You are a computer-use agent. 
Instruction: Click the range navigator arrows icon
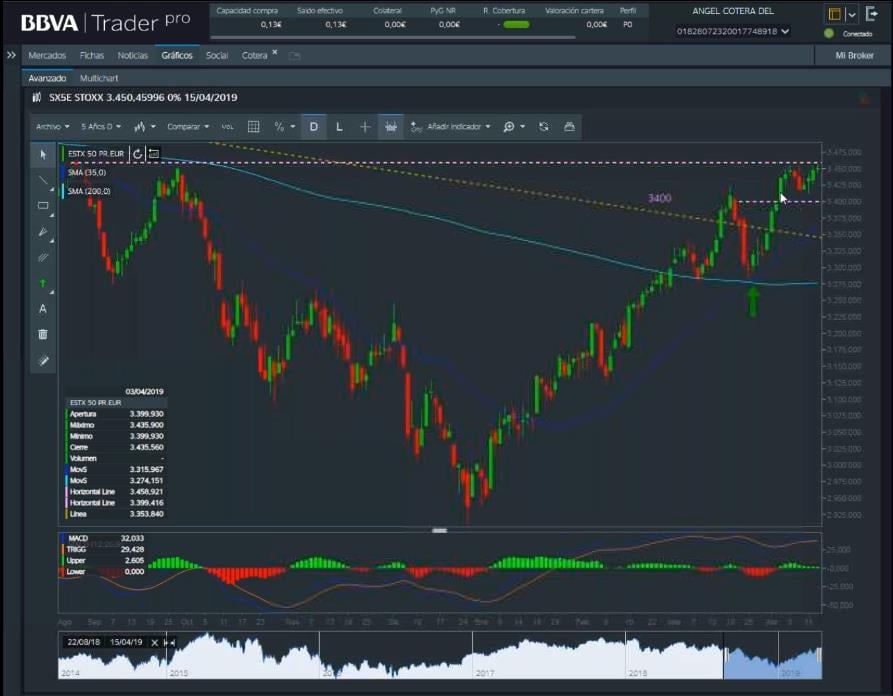pos(170,642)
